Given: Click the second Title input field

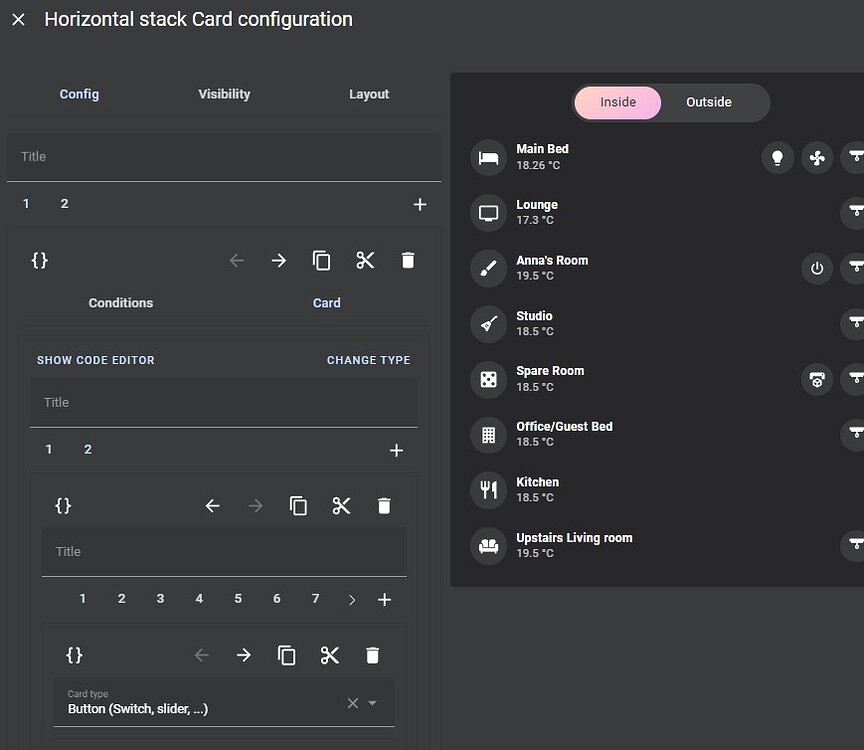Looking at the screenshot, I should (224, 403).
